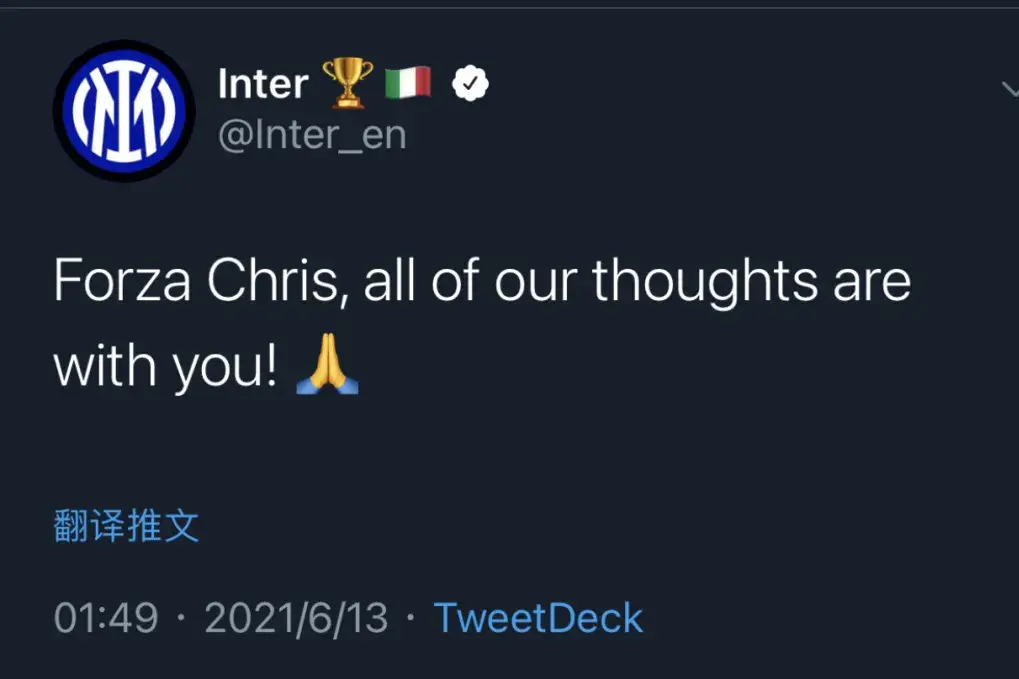1019x679 pixels.
Task: Click the 2021/6/13 date
Action: [296, 618]
